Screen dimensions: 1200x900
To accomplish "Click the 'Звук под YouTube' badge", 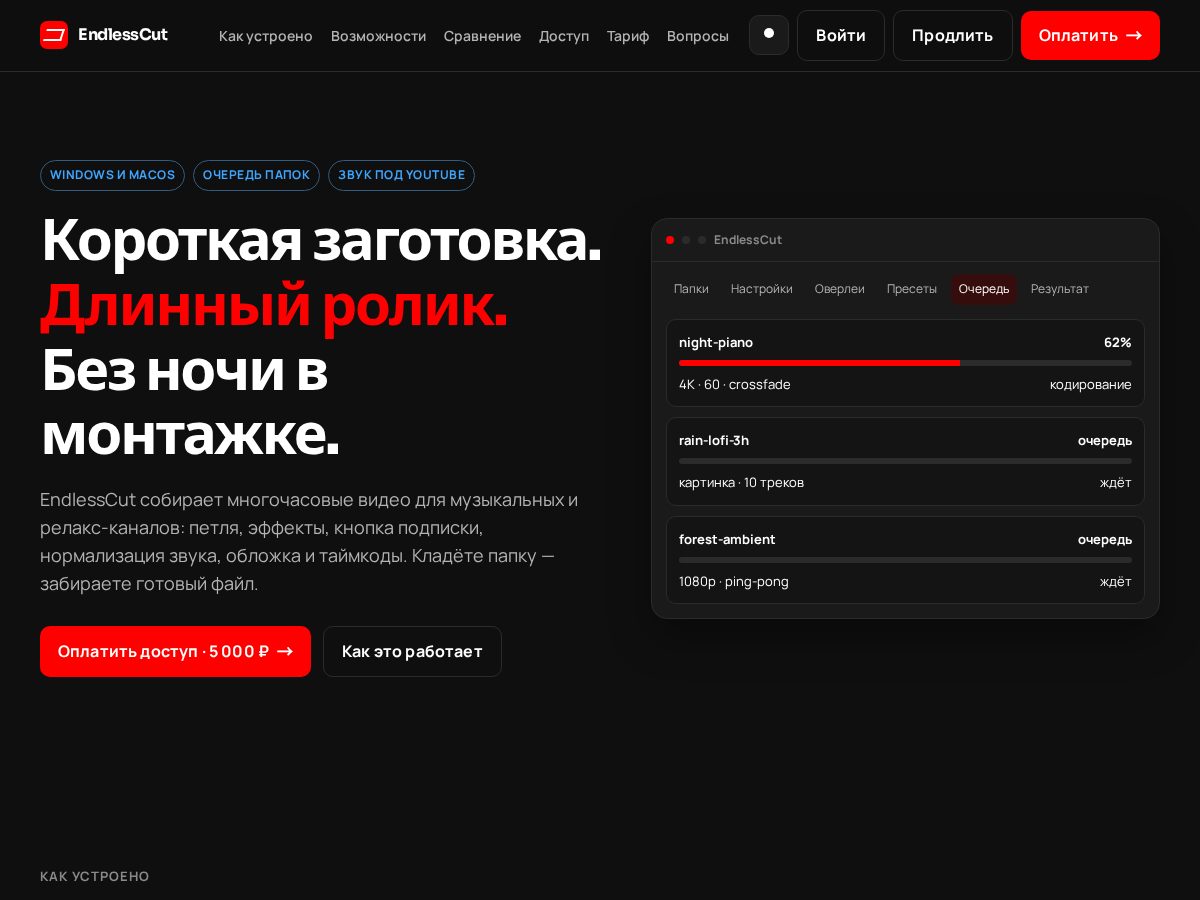I will click(401, 175).
